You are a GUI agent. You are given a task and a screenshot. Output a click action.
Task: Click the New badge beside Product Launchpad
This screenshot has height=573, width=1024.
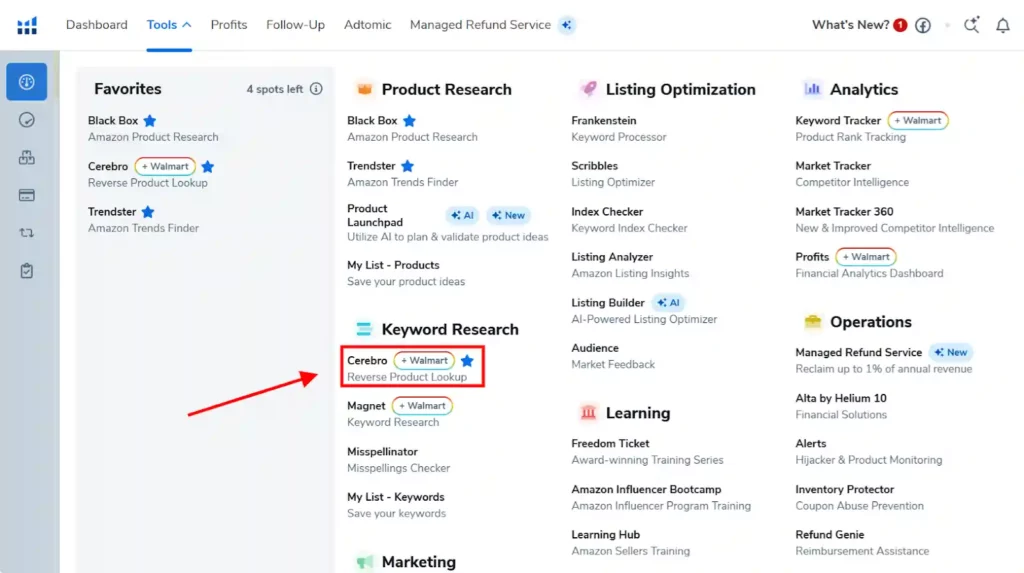coord(508,215)
